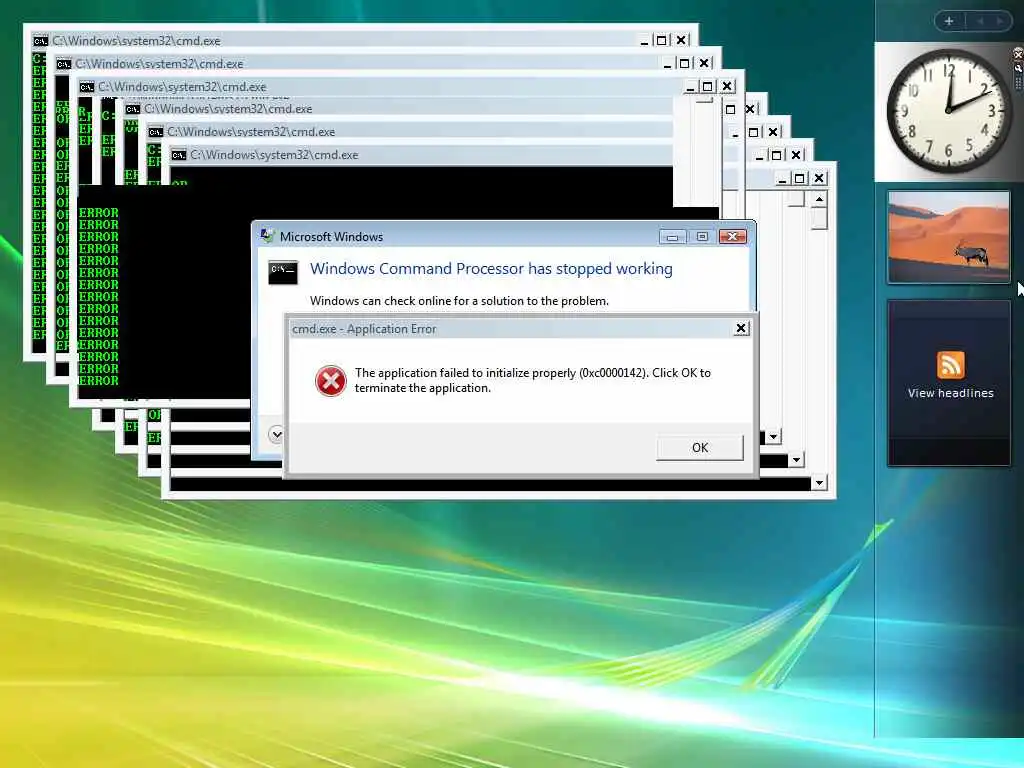Open Clock gadget options wrench icon
This screenshot has height=768, width=1024.
[x=1017, y=67]
